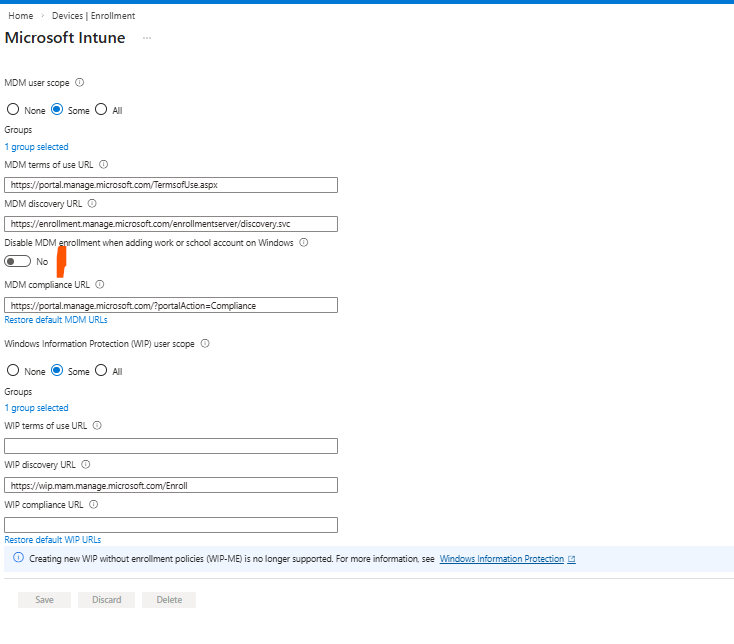Select None for MDM user scope

click(13, 110)
